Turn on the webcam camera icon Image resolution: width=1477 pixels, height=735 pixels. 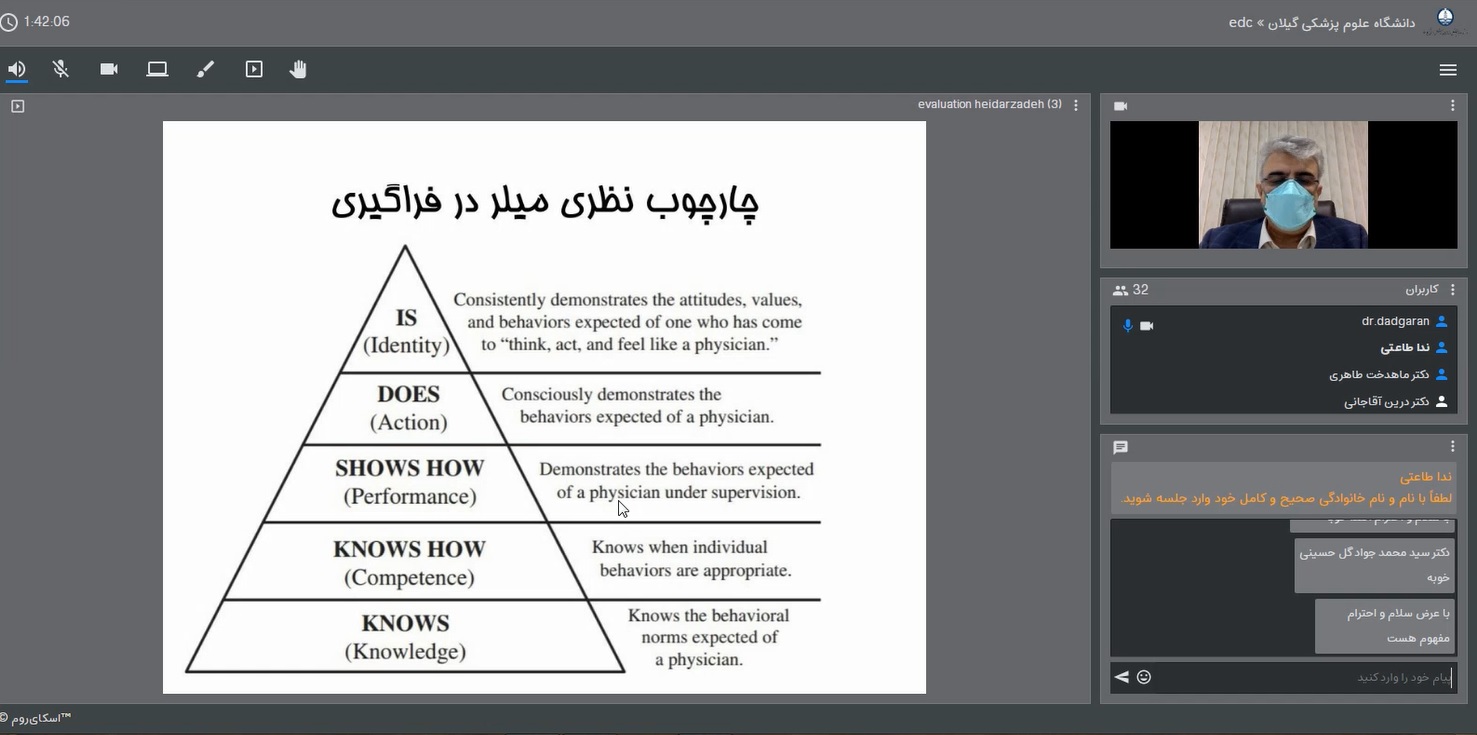109,69
